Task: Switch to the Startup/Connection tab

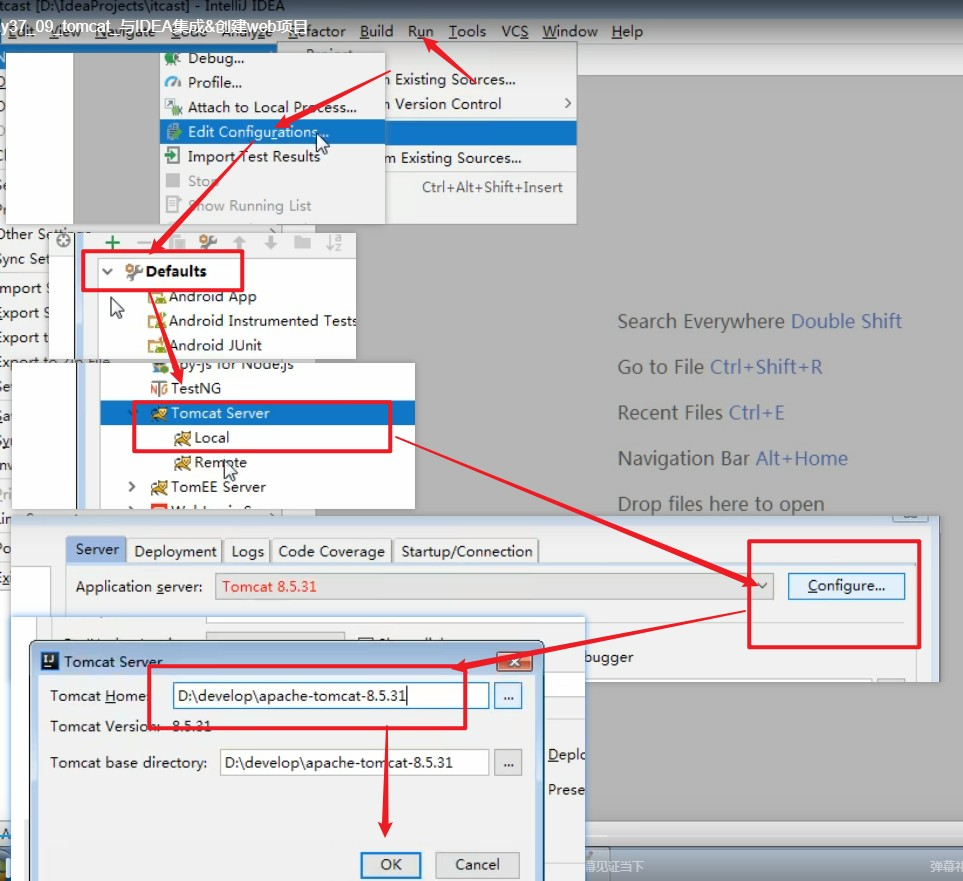Action: (x=467, y=551)
